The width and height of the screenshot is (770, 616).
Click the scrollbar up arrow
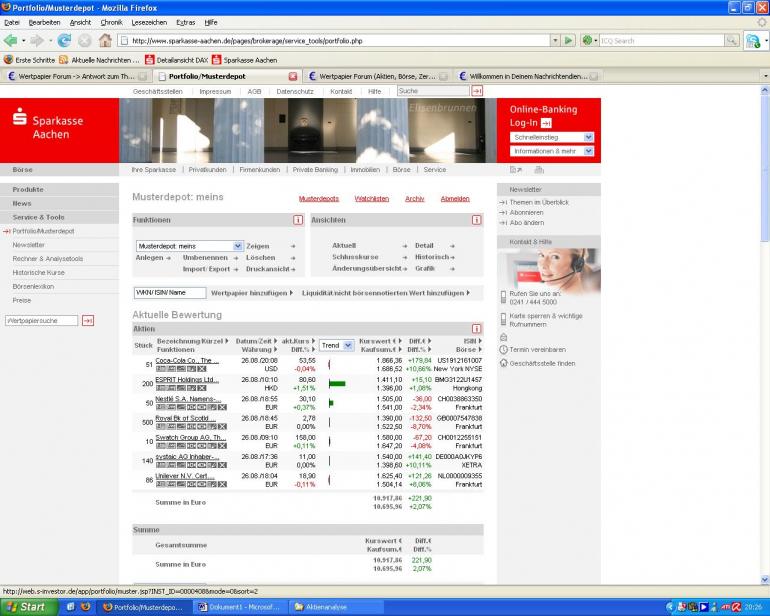point(765,90)
